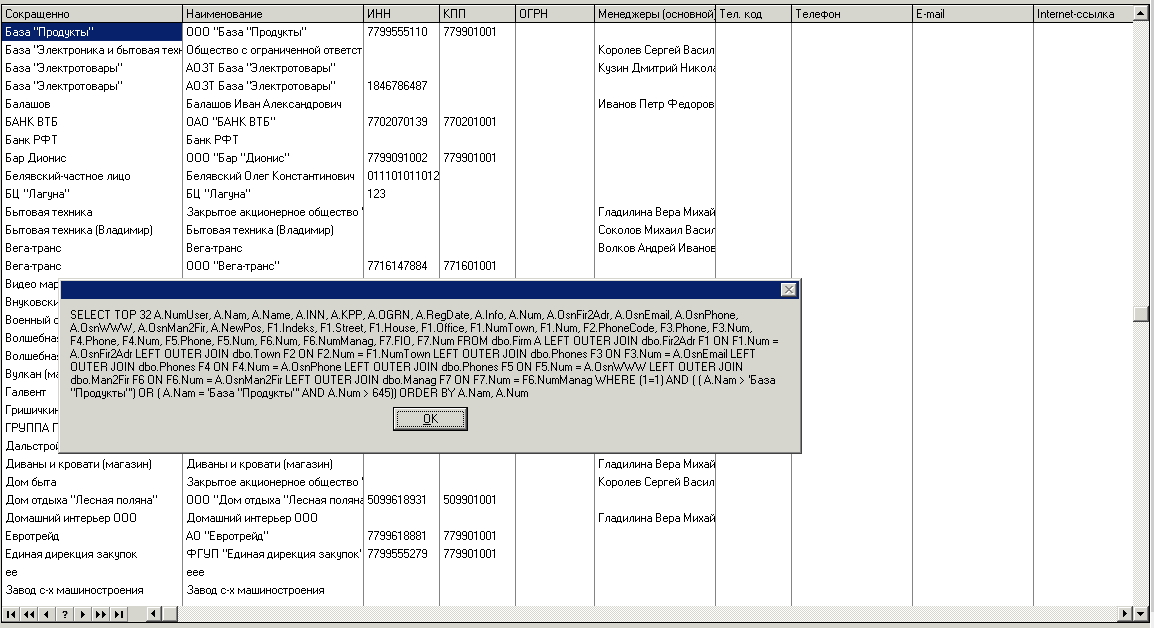Viewport: 1154px width, 628px height.
Task: Advance to the next record
Action: 83,614
